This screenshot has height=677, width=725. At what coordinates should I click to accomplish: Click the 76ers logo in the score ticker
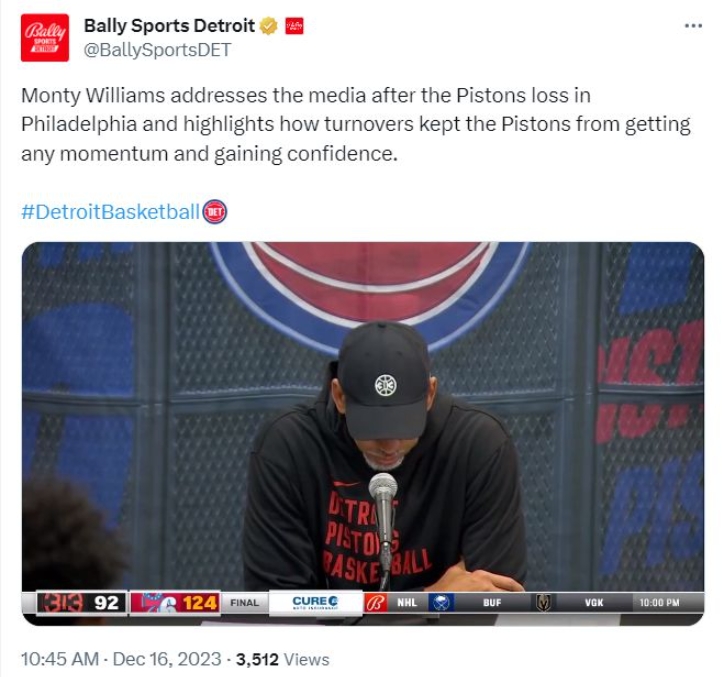[x=155, y=603]
